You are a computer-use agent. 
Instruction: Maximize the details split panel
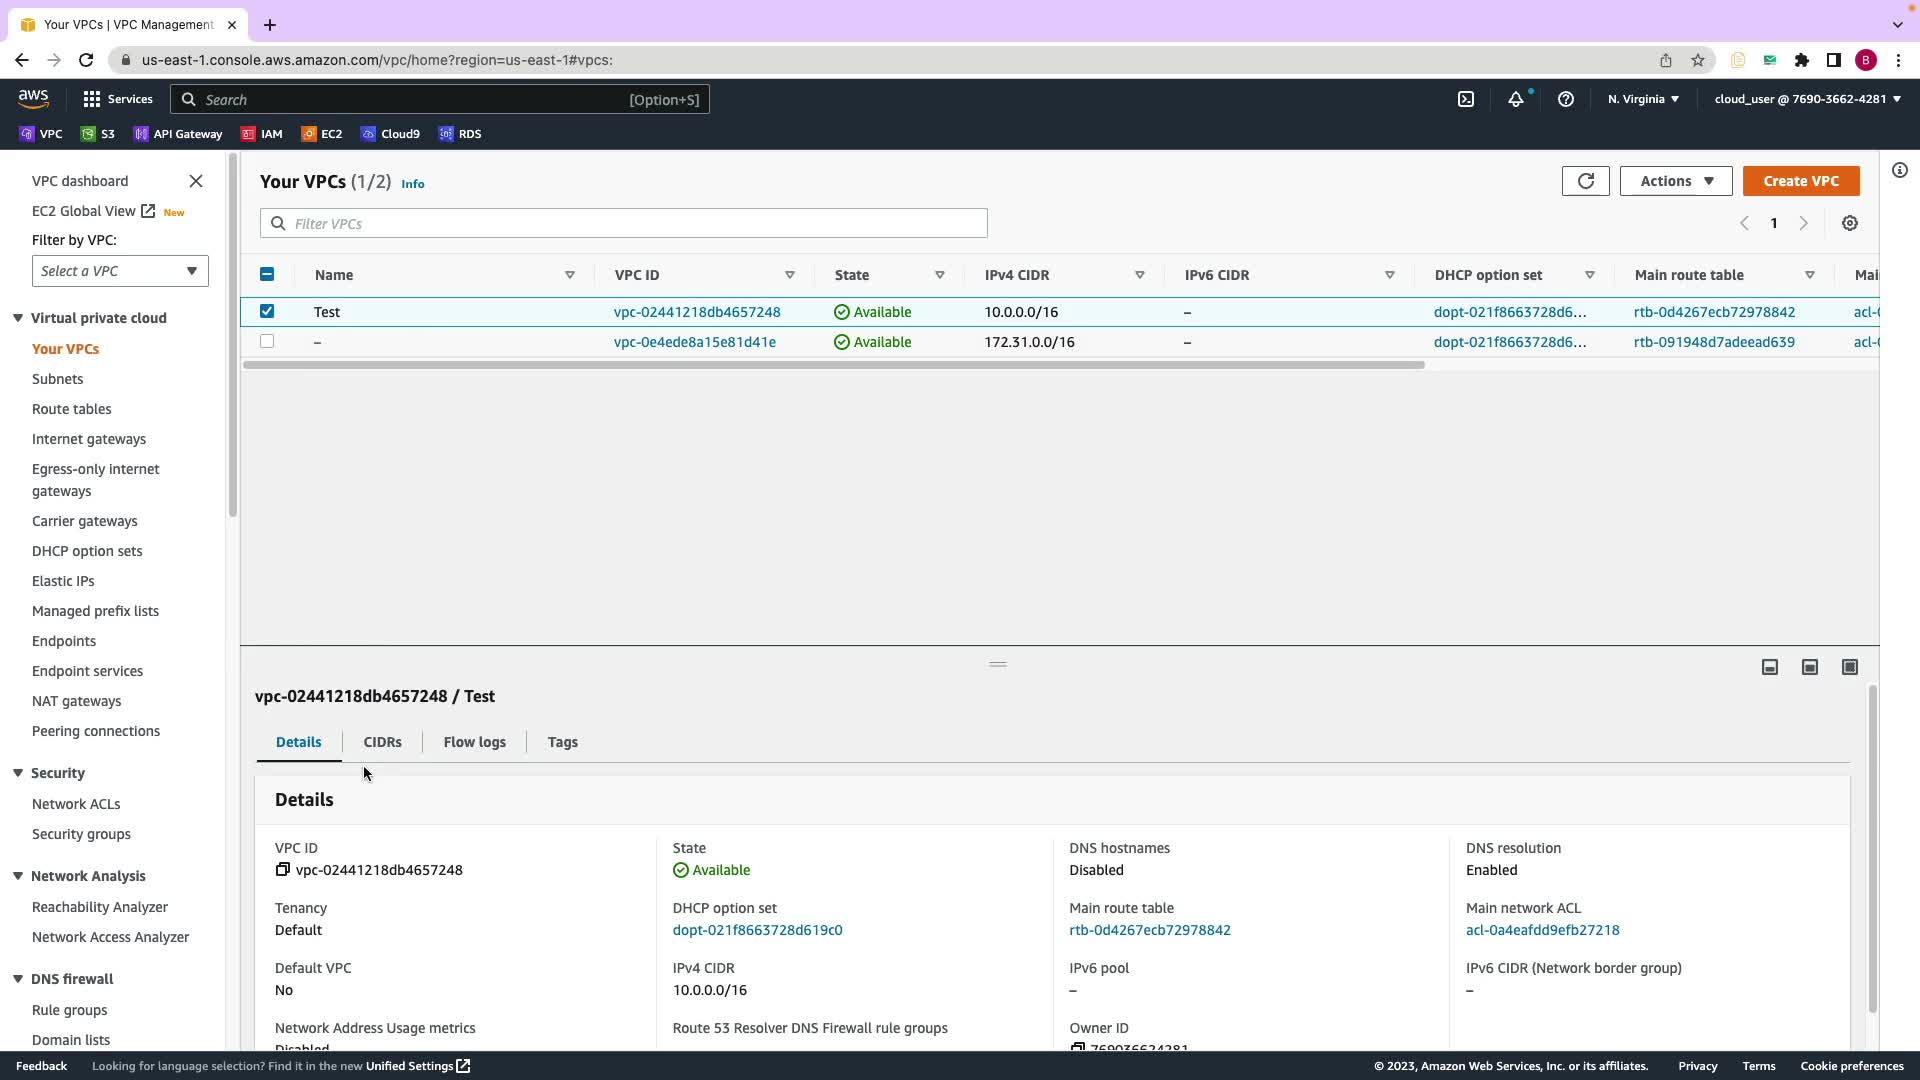[x=1850, y=667]
